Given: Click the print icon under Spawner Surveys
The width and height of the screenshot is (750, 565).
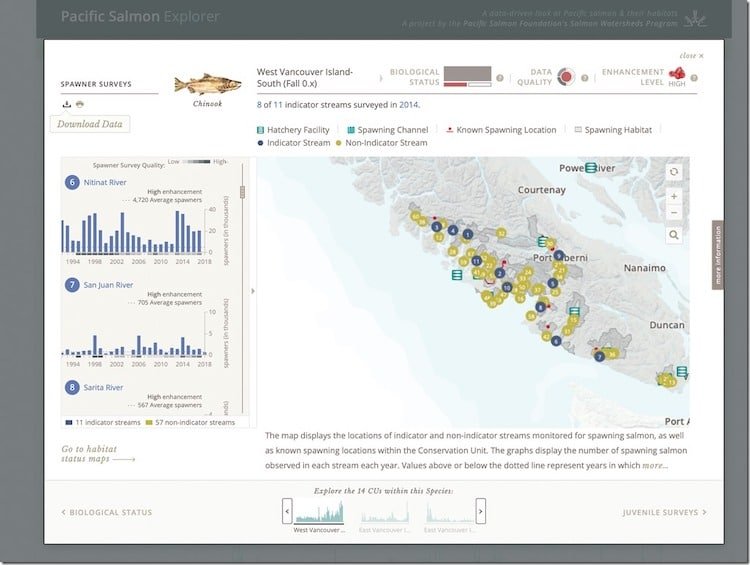Looking at the screenshot, I should pos(80,104).
